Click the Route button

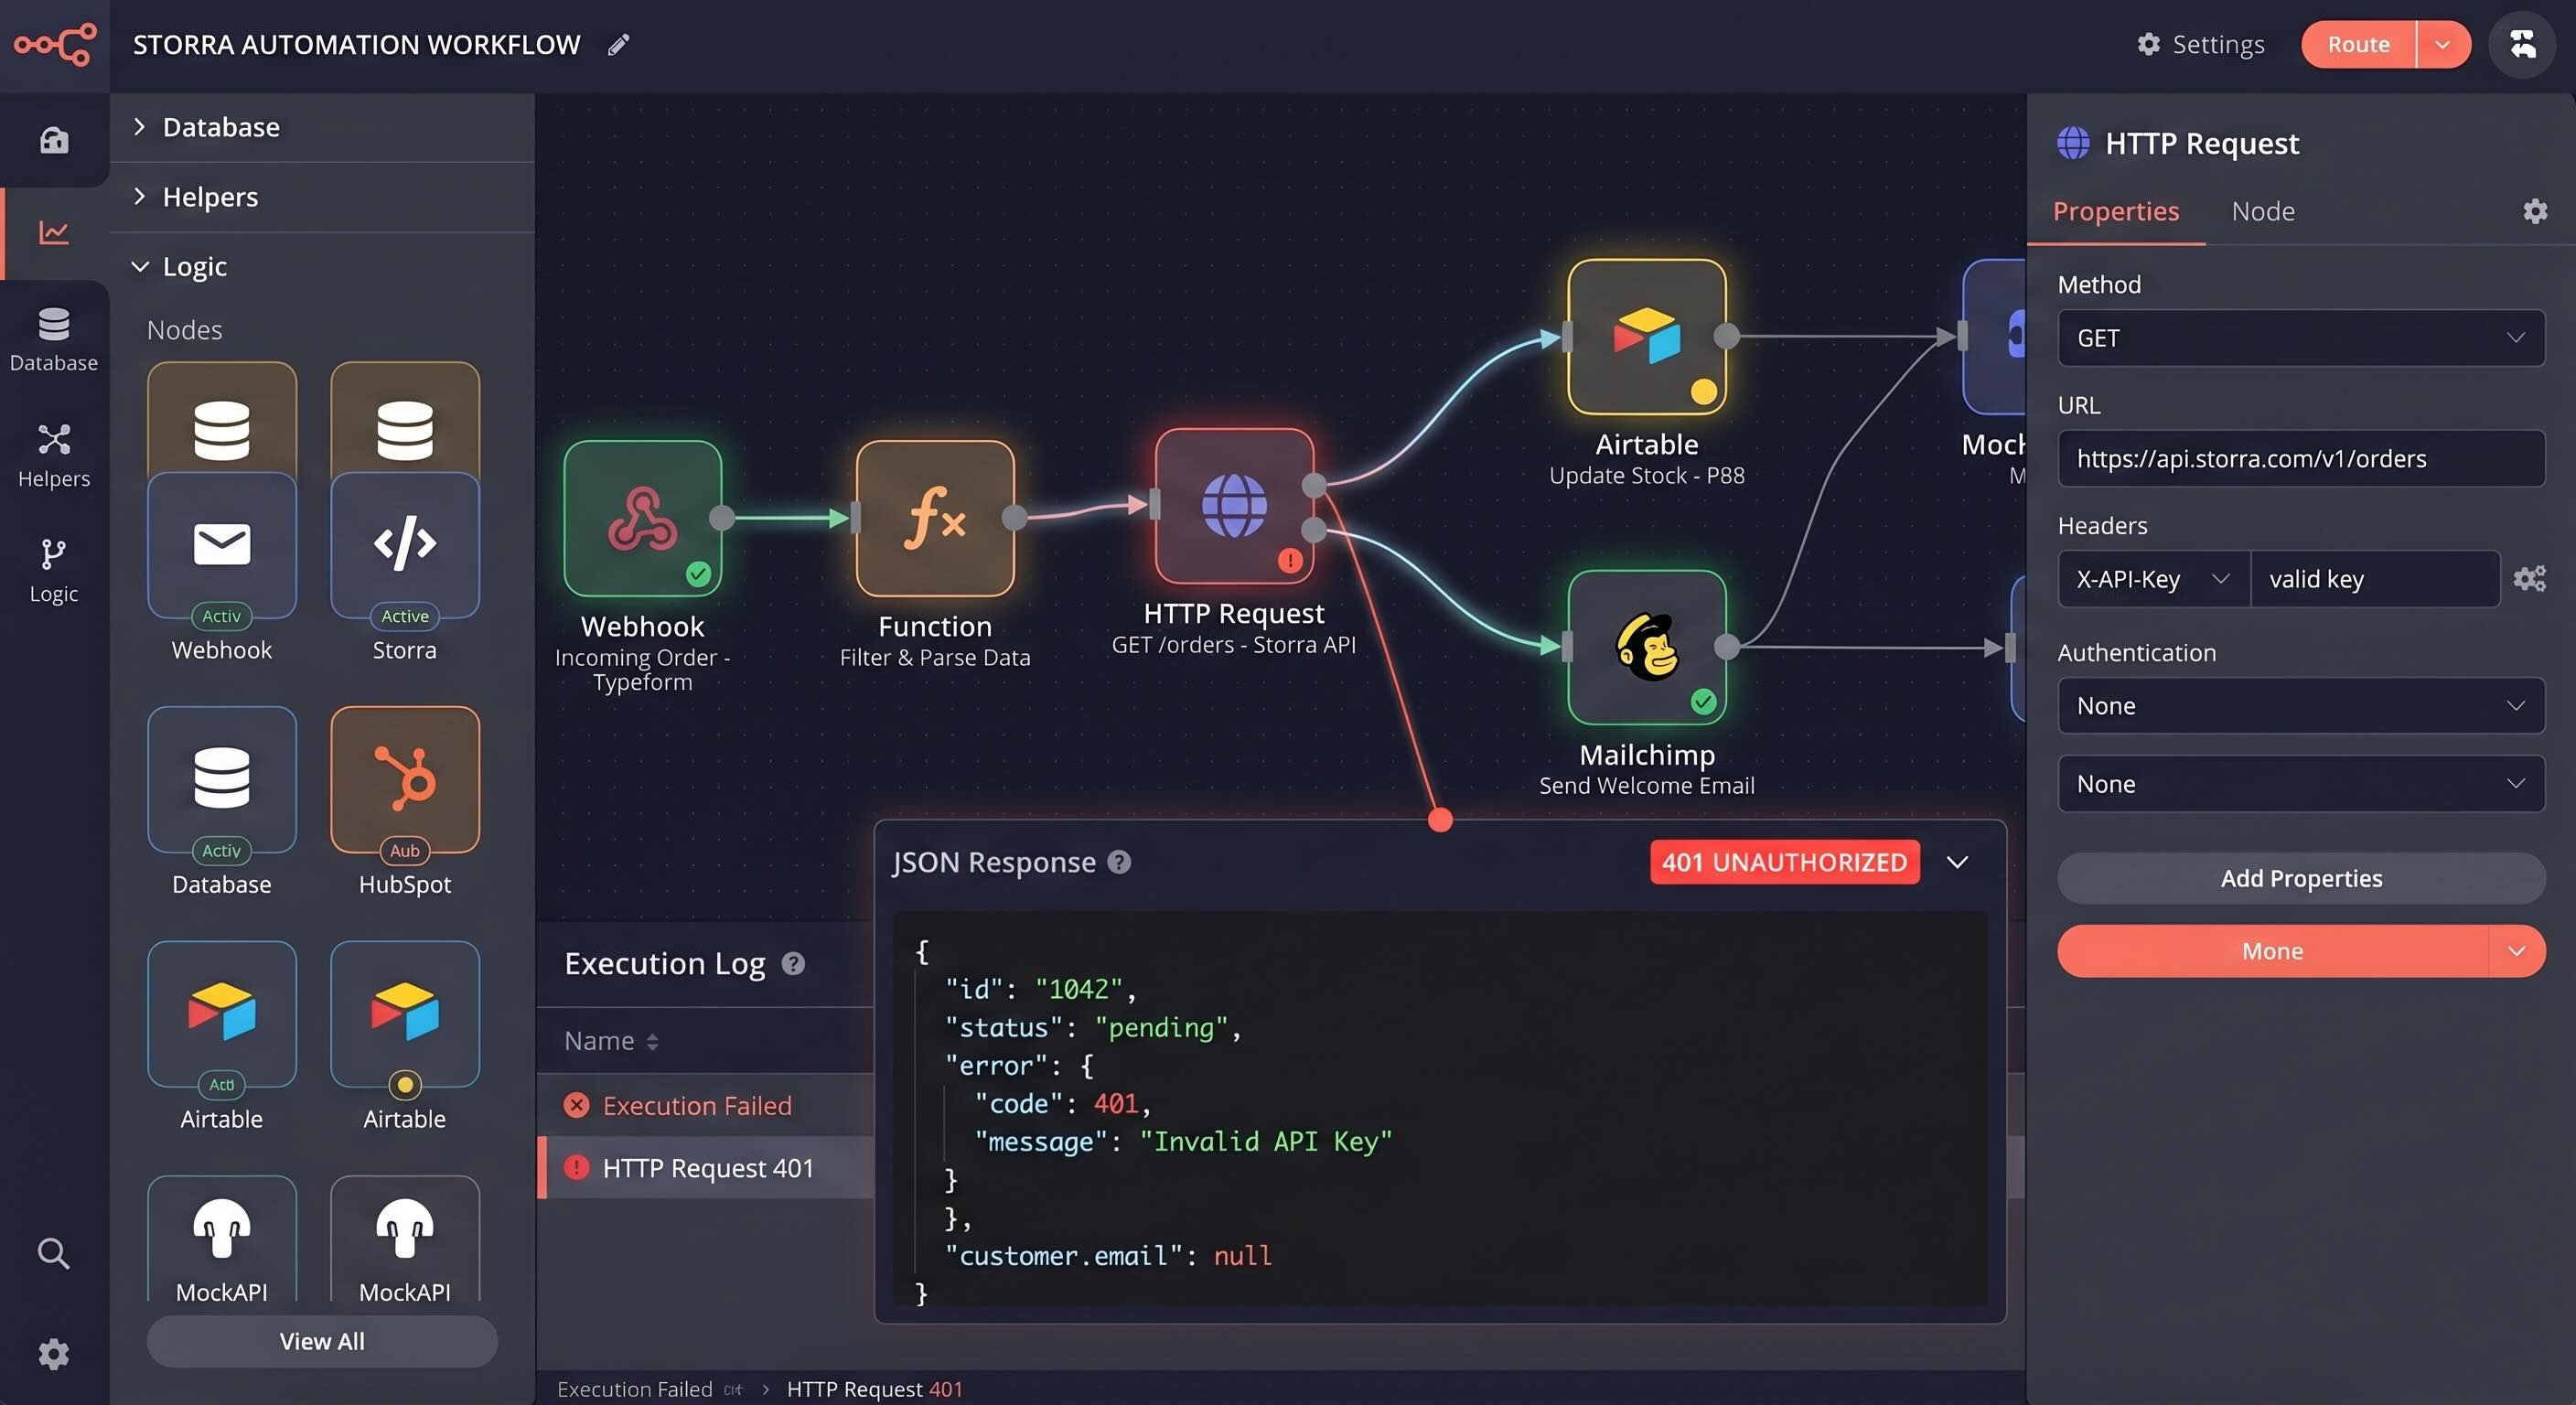click(2358, 45)
